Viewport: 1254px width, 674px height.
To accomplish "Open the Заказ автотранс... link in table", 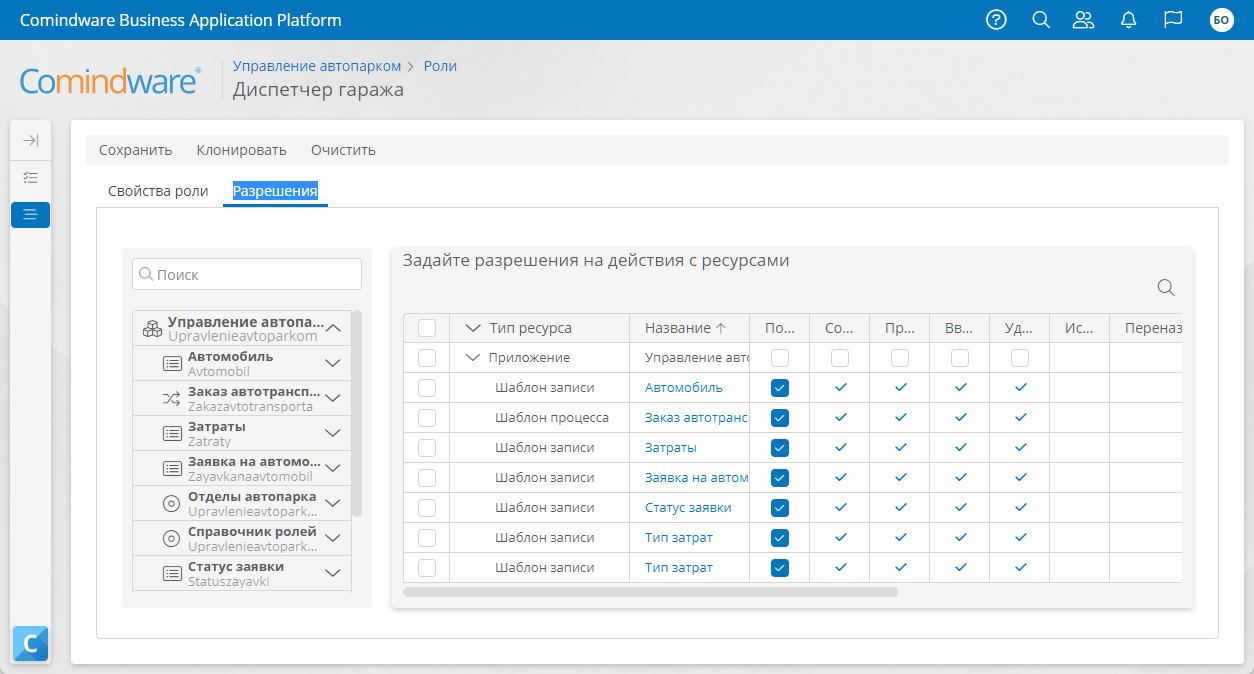I will tap(697, 418).
